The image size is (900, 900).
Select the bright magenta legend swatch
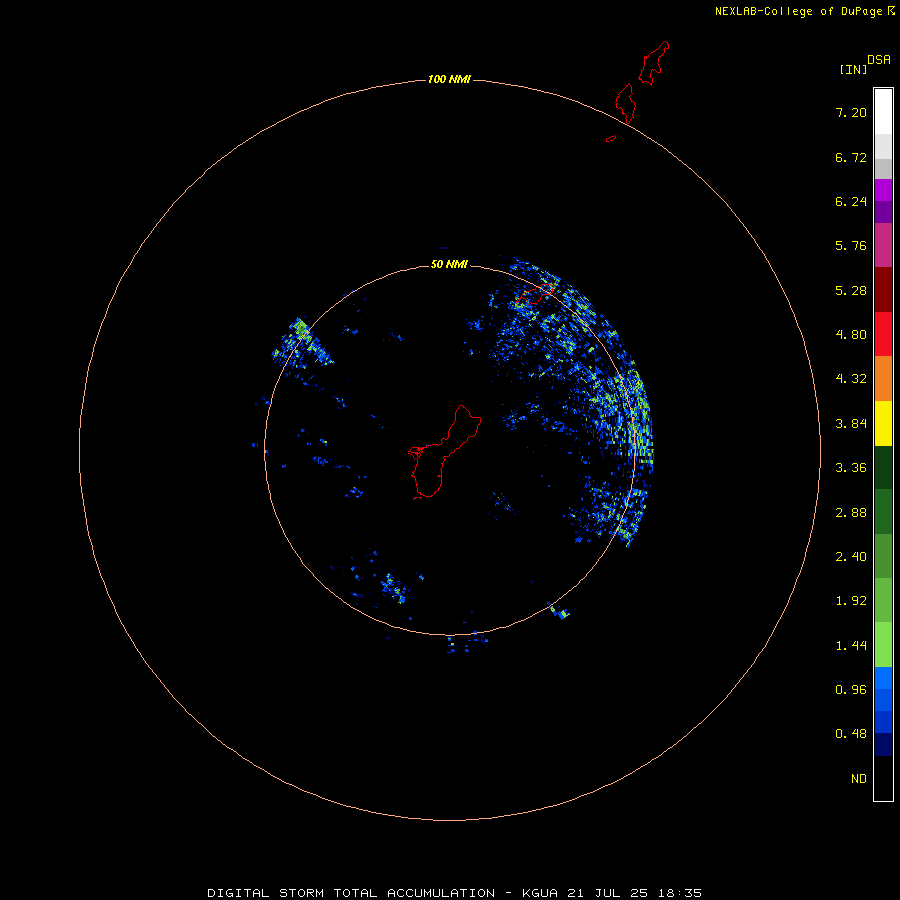click(x=883, y=190)
